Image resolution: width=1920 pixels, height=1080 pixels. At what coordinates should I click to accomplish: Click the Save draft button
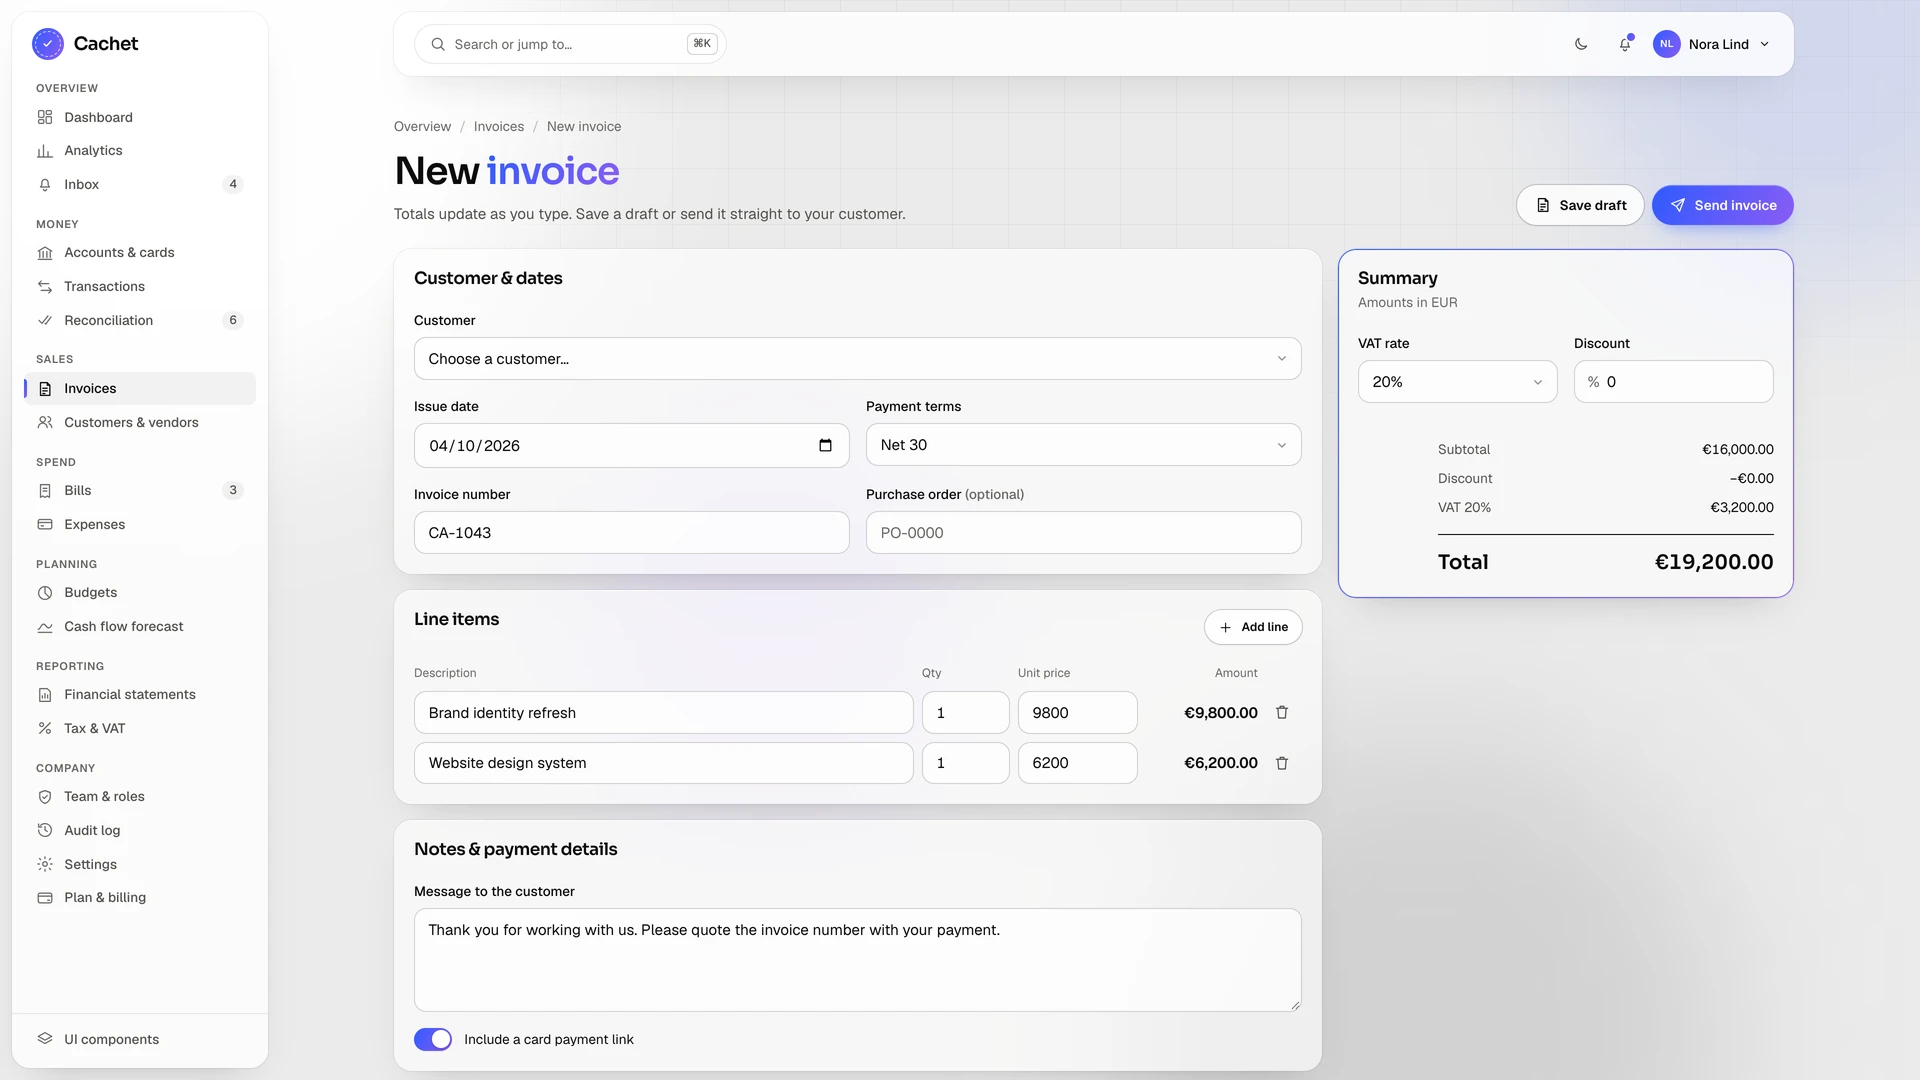1580,205
